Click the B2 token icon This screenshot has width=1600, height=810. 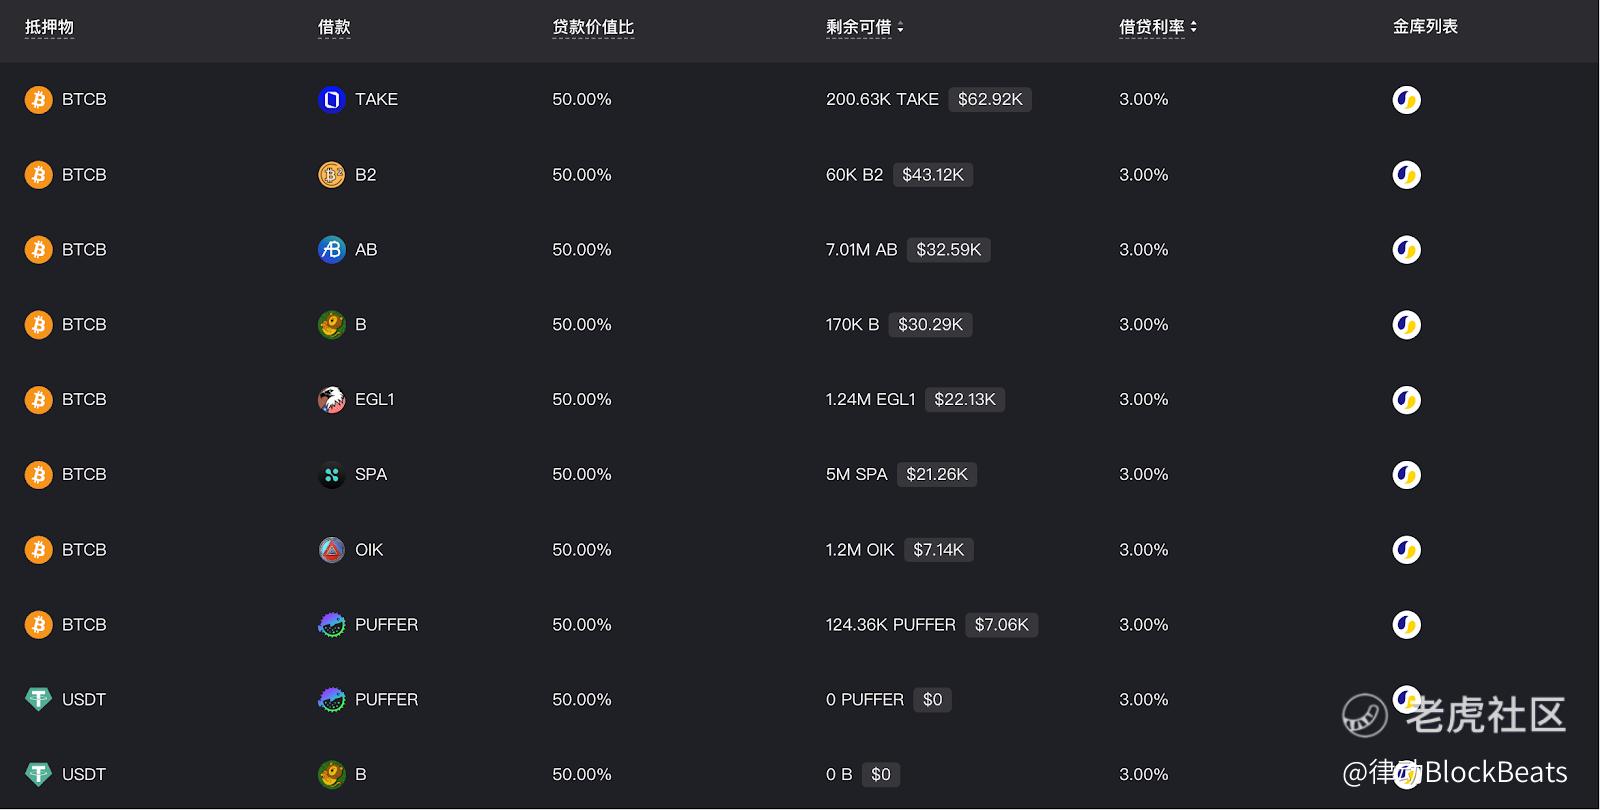click(x=331, y=175)
